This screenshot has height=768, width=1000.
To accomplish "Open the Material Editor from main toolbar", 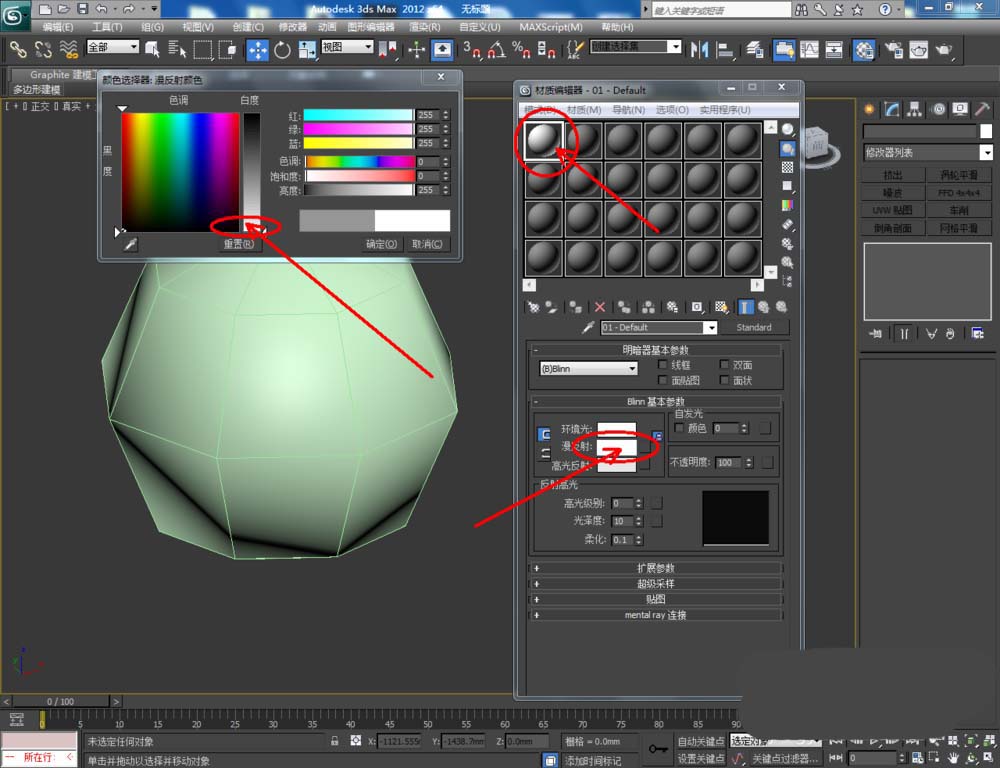I will coord(862,50).
